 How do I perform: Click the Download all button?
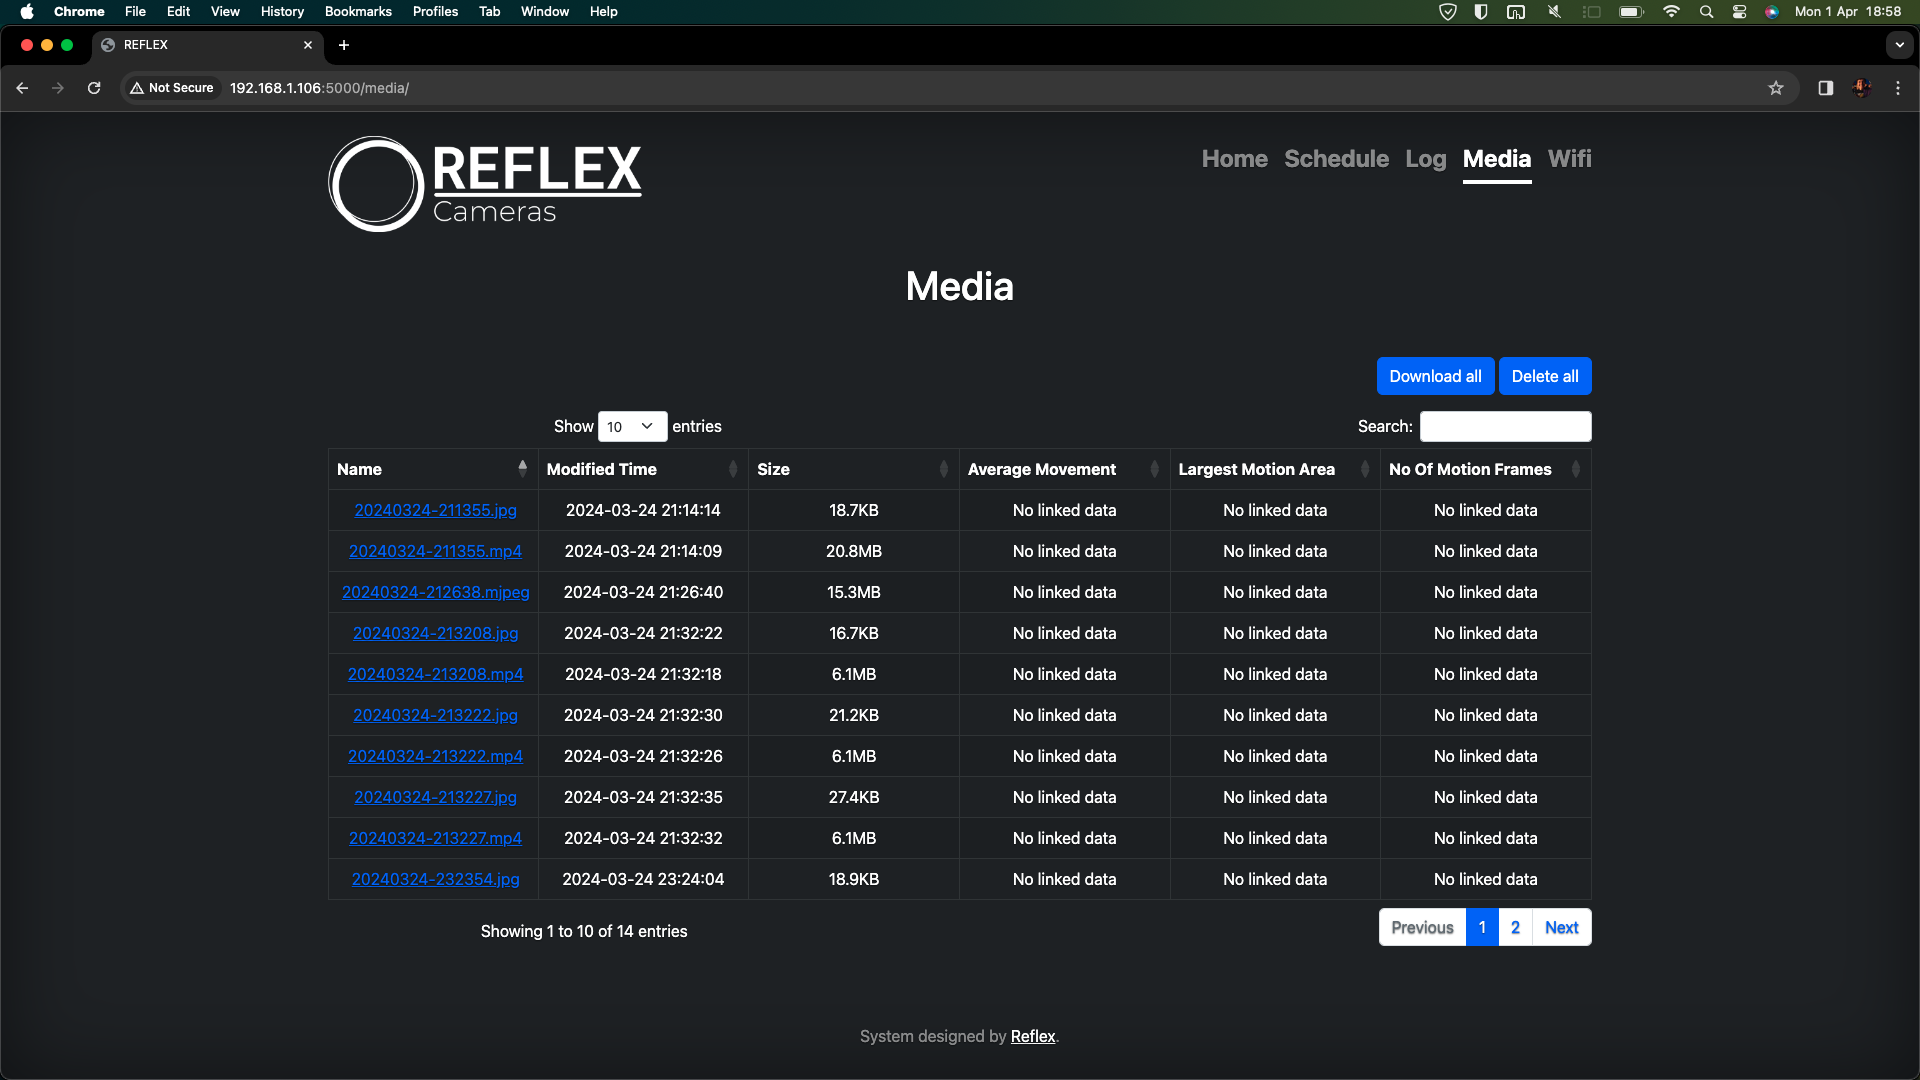pyautogui.click(x=1435, y=376)
